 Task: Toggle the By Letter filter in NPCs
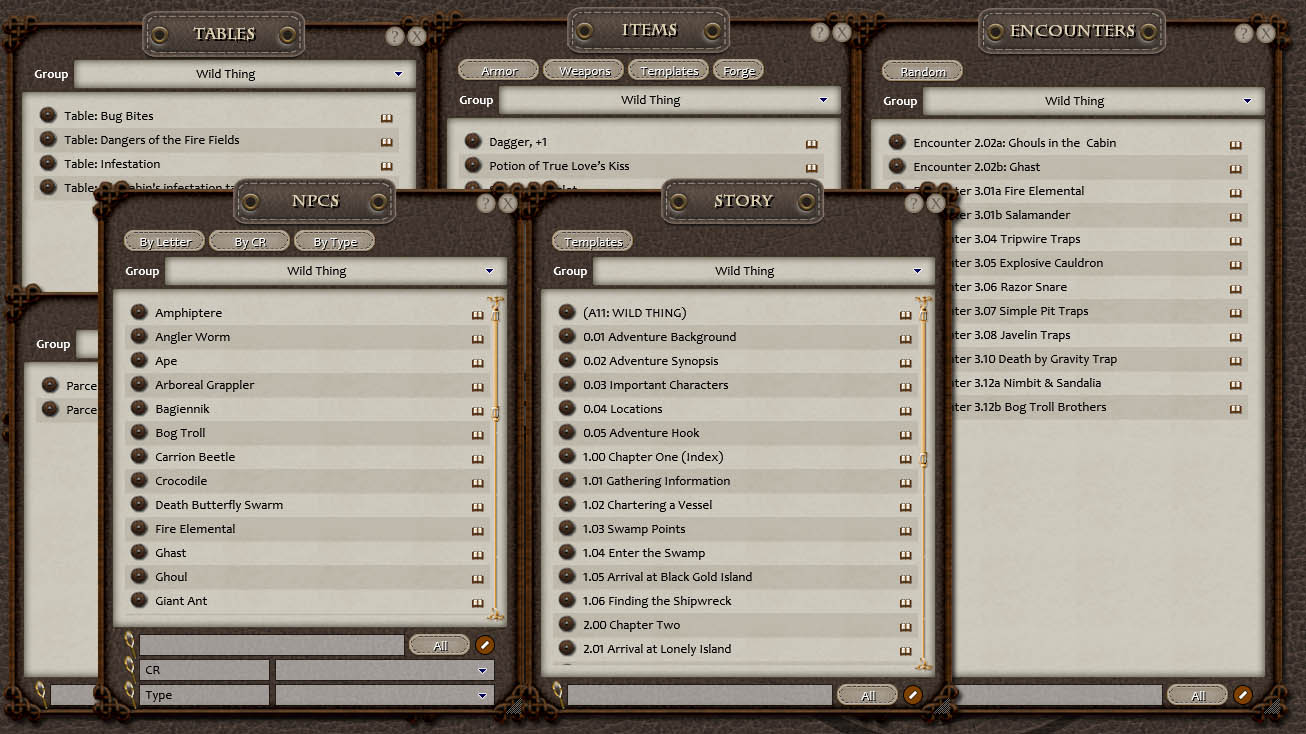(165, 242)
